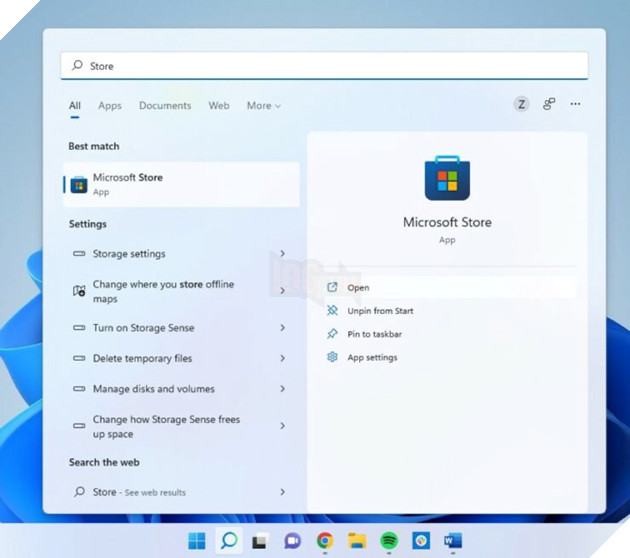630x558 pixels.
Task: Switch to the Apps tab
Action: pyautogui.click(x=110, y=106)
